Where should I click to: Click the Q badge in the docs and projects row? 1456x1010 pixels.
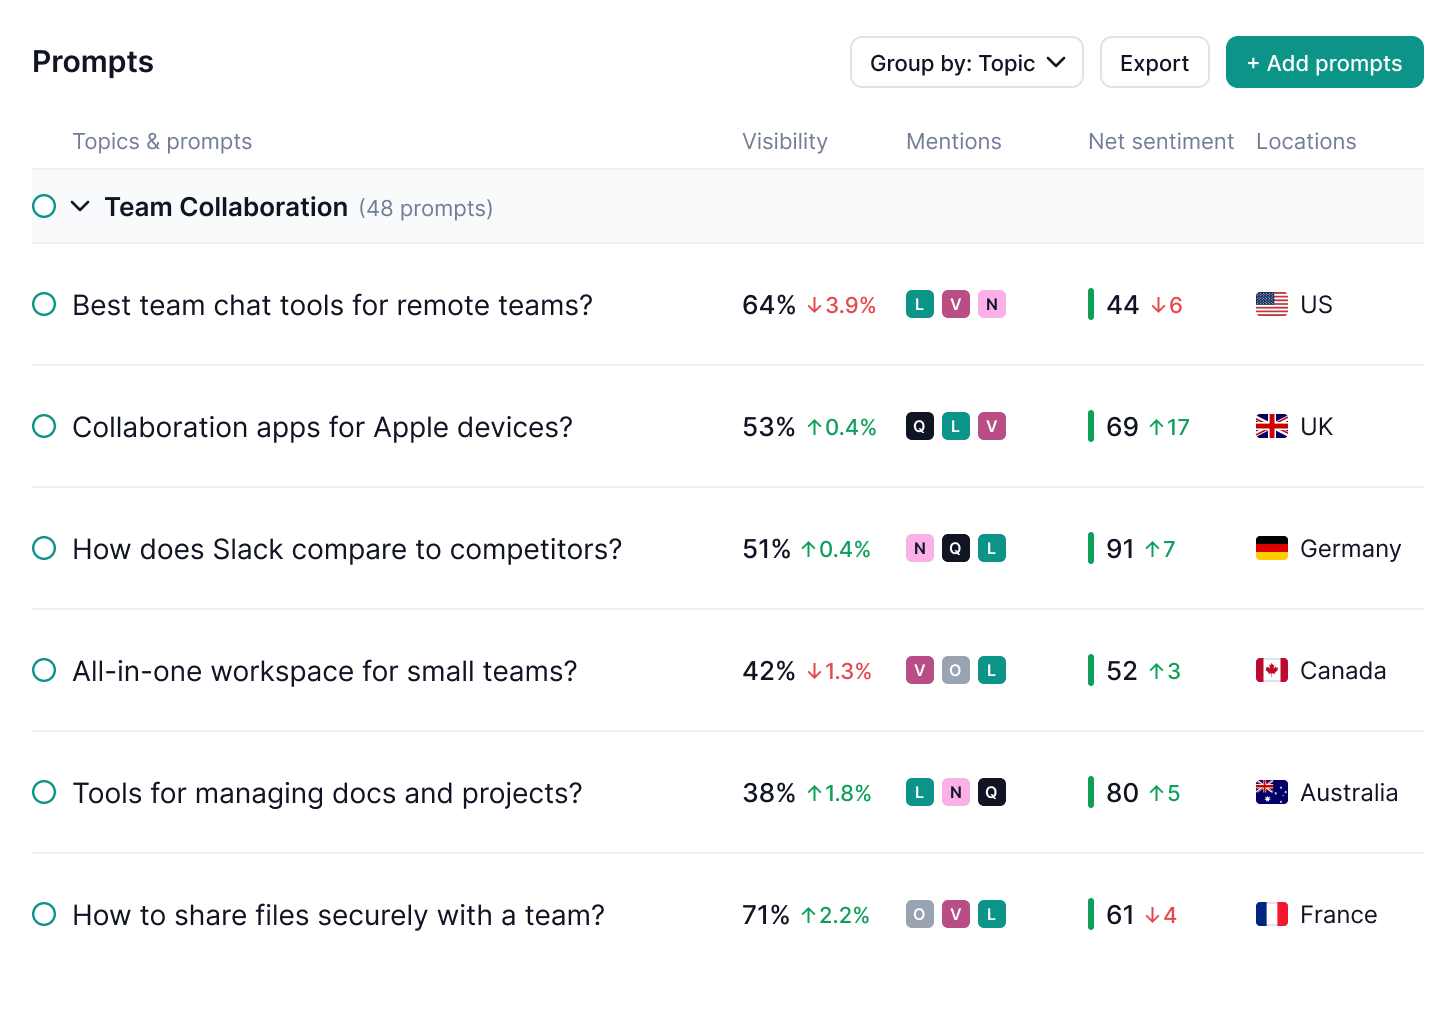coord(992,792)
